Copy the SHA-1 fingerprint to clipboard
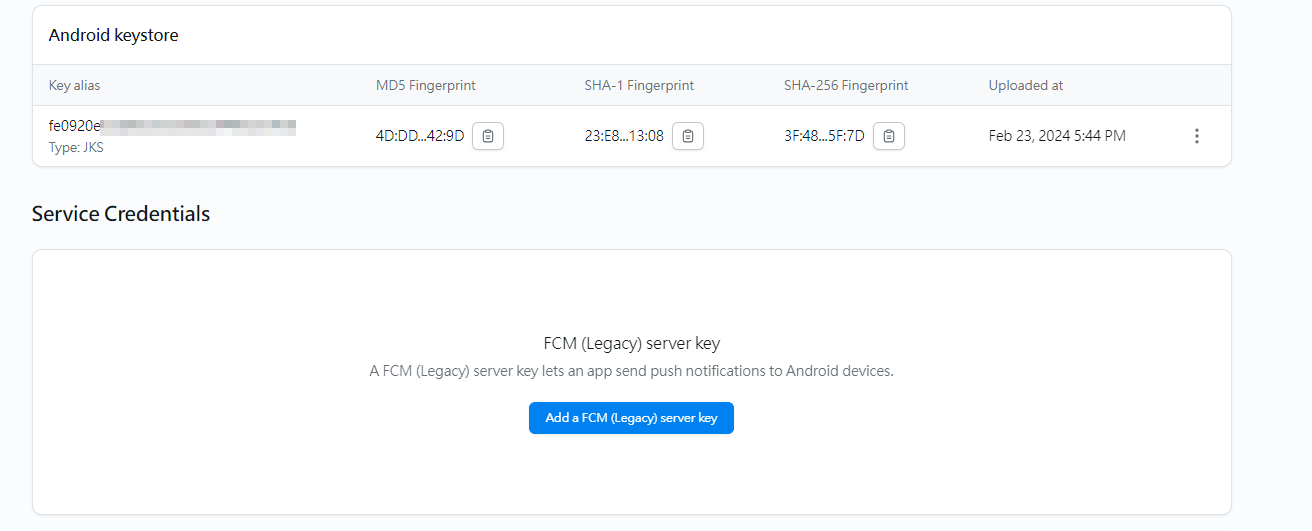 coord(688,136)
